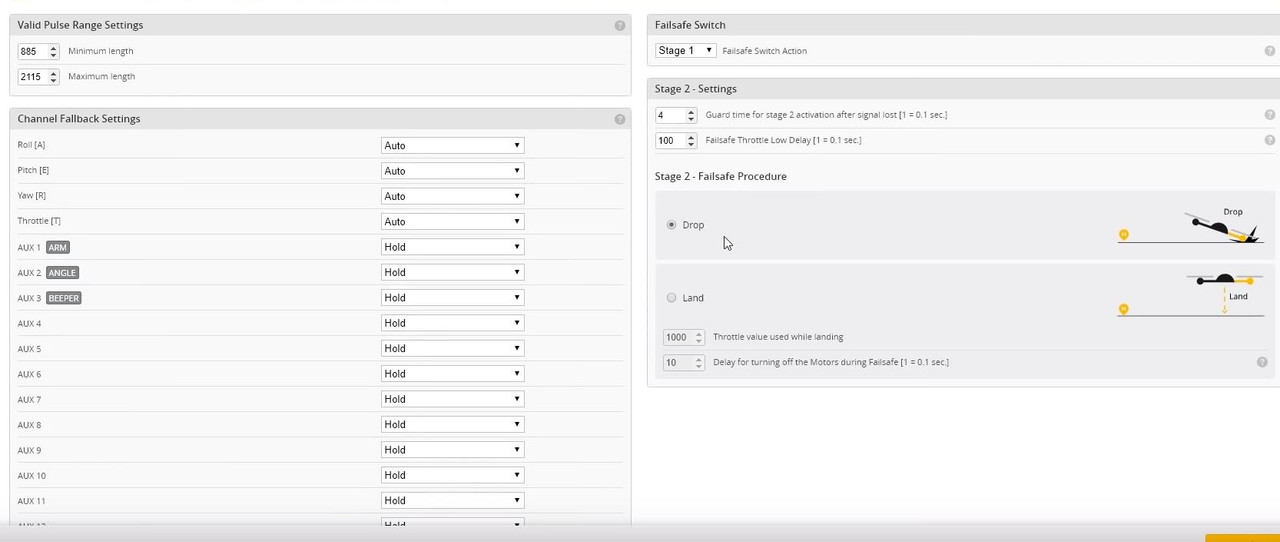Open the AUX 11 fallback dropdown
The width and height of the screenshot is (1280, 542).
(x=452, y=501)
